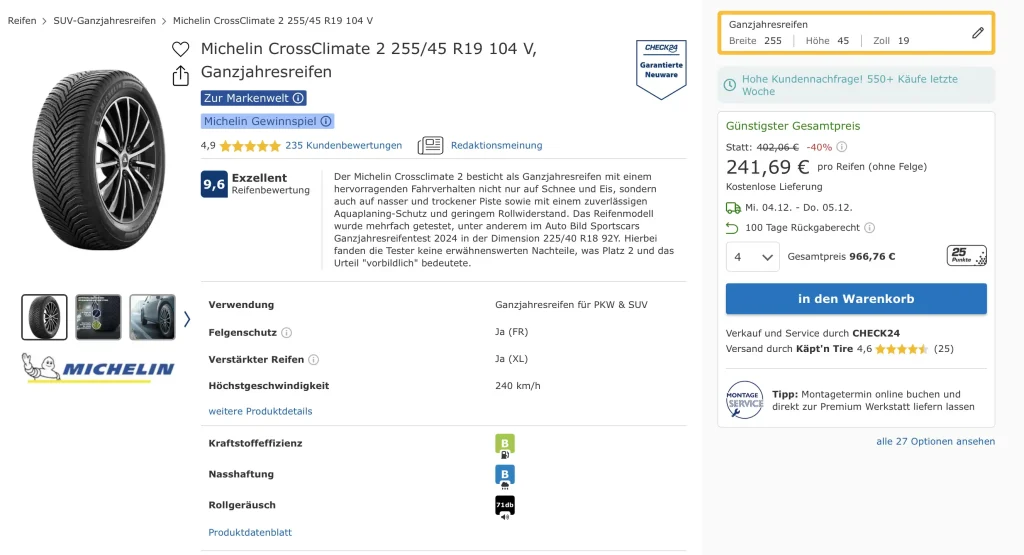The height and width of the screenshot is (555, 1024).
Task: View alle 27 Optionen ansehen
Action: (x=935, y=441)
